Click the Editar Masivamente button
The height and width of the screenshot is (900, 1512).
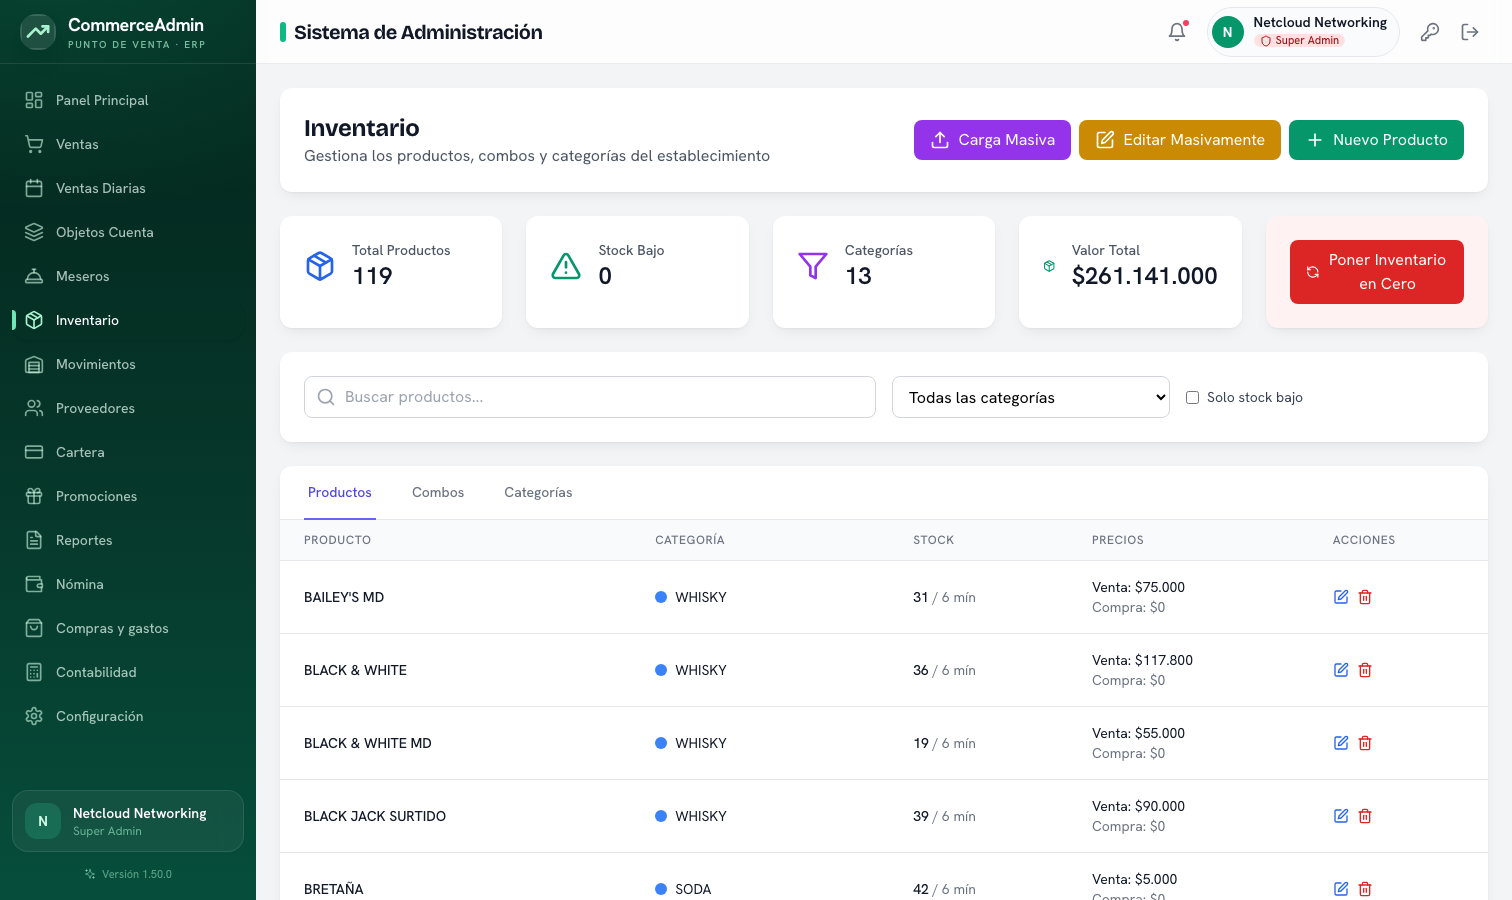coord(1180,140)
